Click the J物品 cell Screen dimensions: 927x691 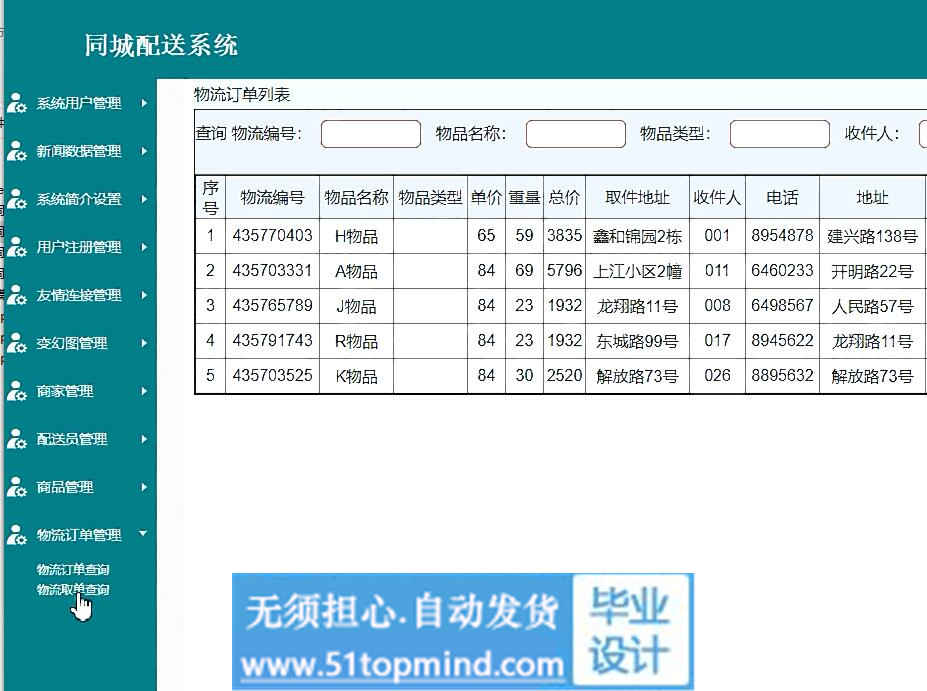pos(356,306)
